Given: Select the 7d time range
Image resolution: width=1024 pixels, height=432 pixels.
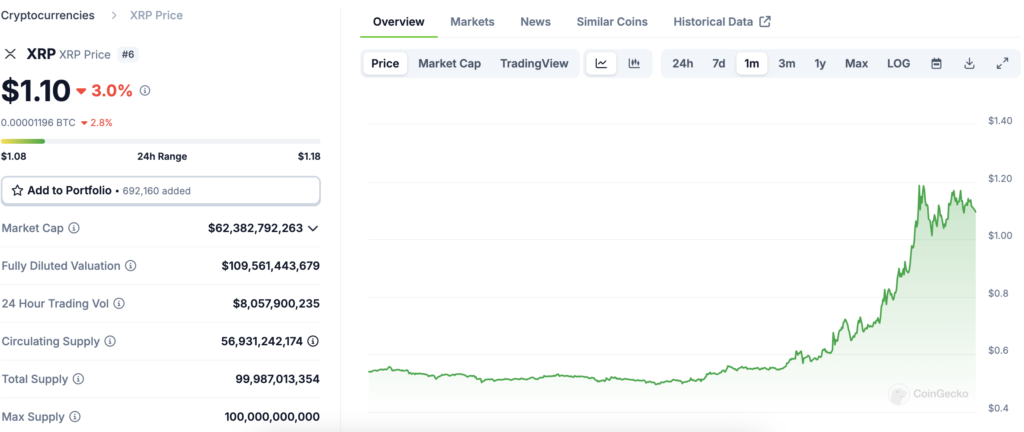Looking at the screenshot, I should click(718, 64).
